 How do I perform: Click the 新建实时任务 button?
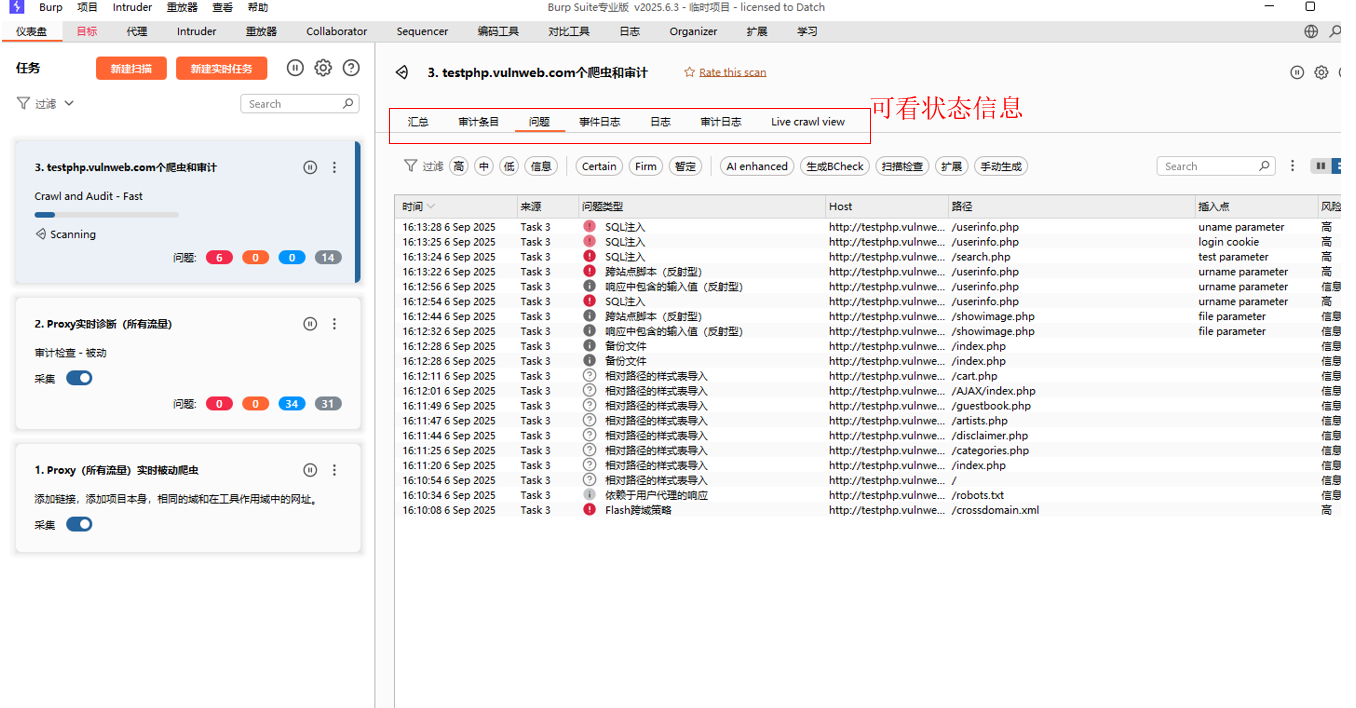point(222,68)
